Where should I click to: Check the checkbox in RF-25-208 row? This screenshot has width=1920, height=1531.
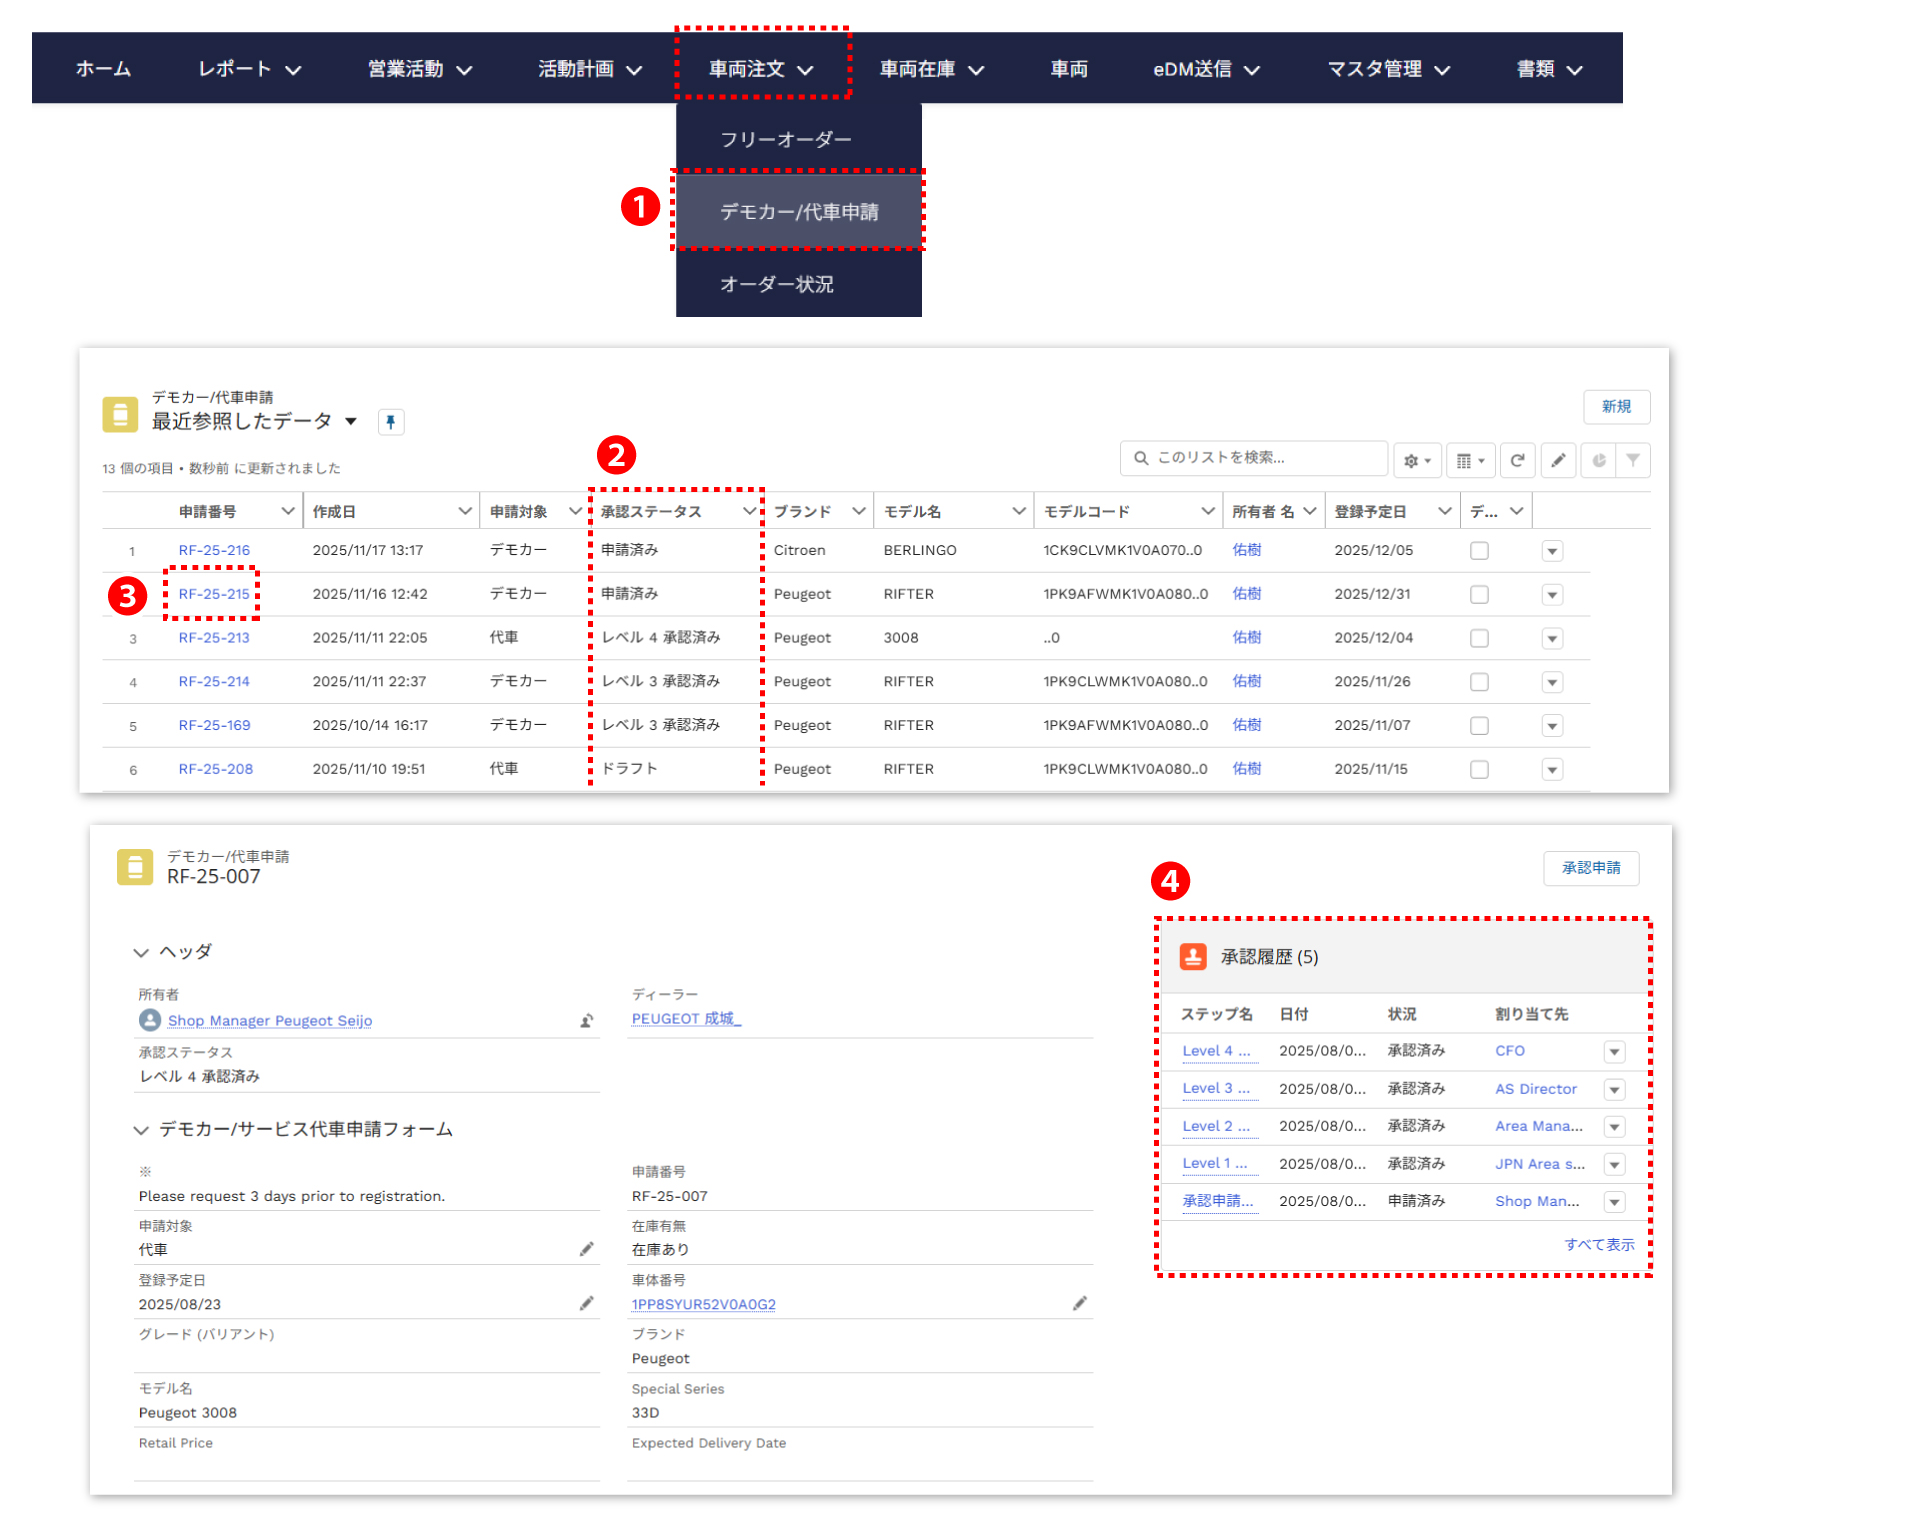1479,769
